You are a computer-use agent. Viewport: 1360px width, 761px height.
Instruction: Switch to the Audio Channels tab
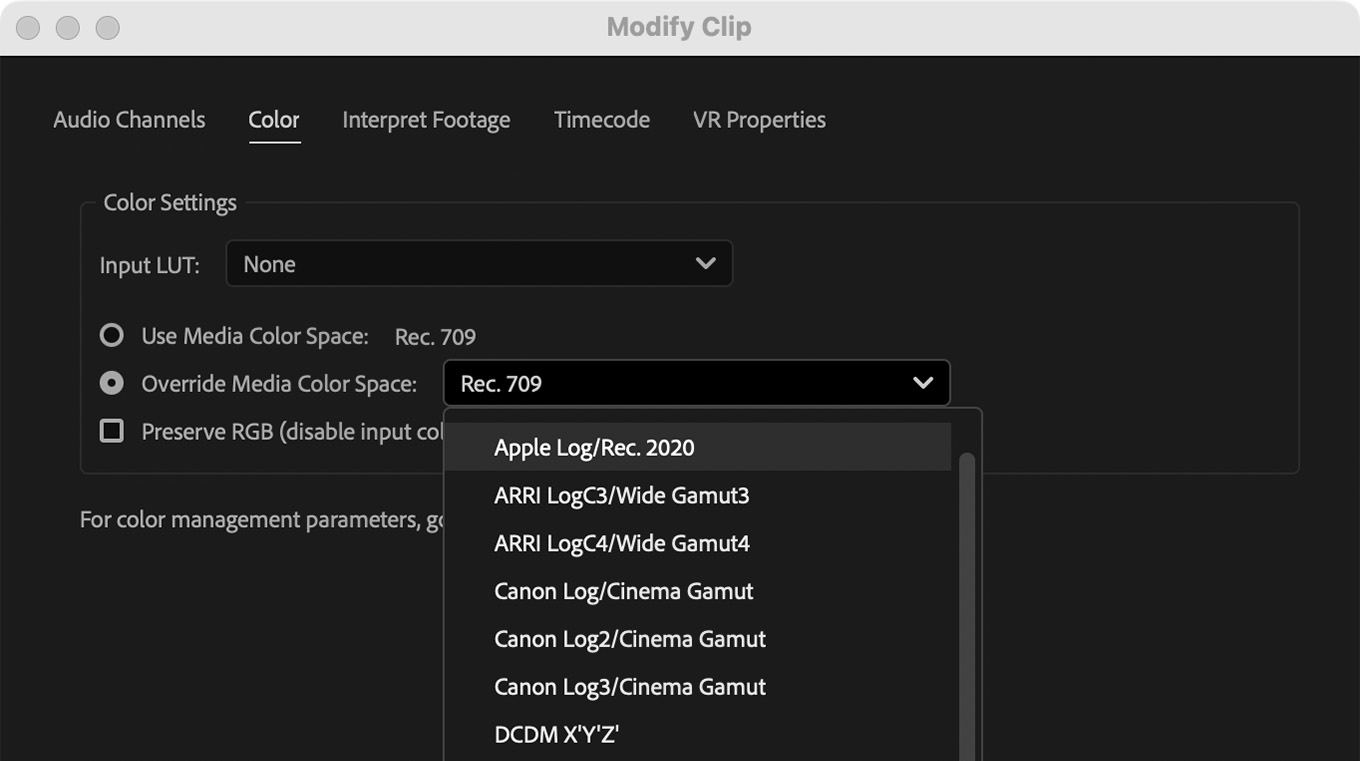tap(129, 120)
